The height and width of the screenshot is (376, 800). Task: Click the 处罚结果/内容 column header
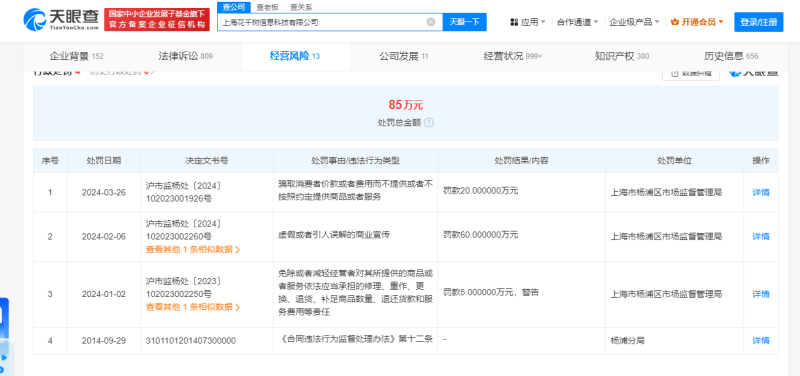[521, 160]
